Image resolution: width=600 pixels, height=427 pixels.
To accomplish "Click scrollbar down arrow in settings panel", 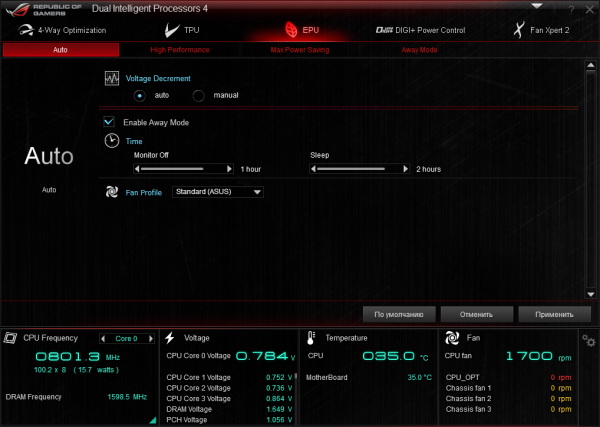I will pyautogui.click(x=590, y=294).
